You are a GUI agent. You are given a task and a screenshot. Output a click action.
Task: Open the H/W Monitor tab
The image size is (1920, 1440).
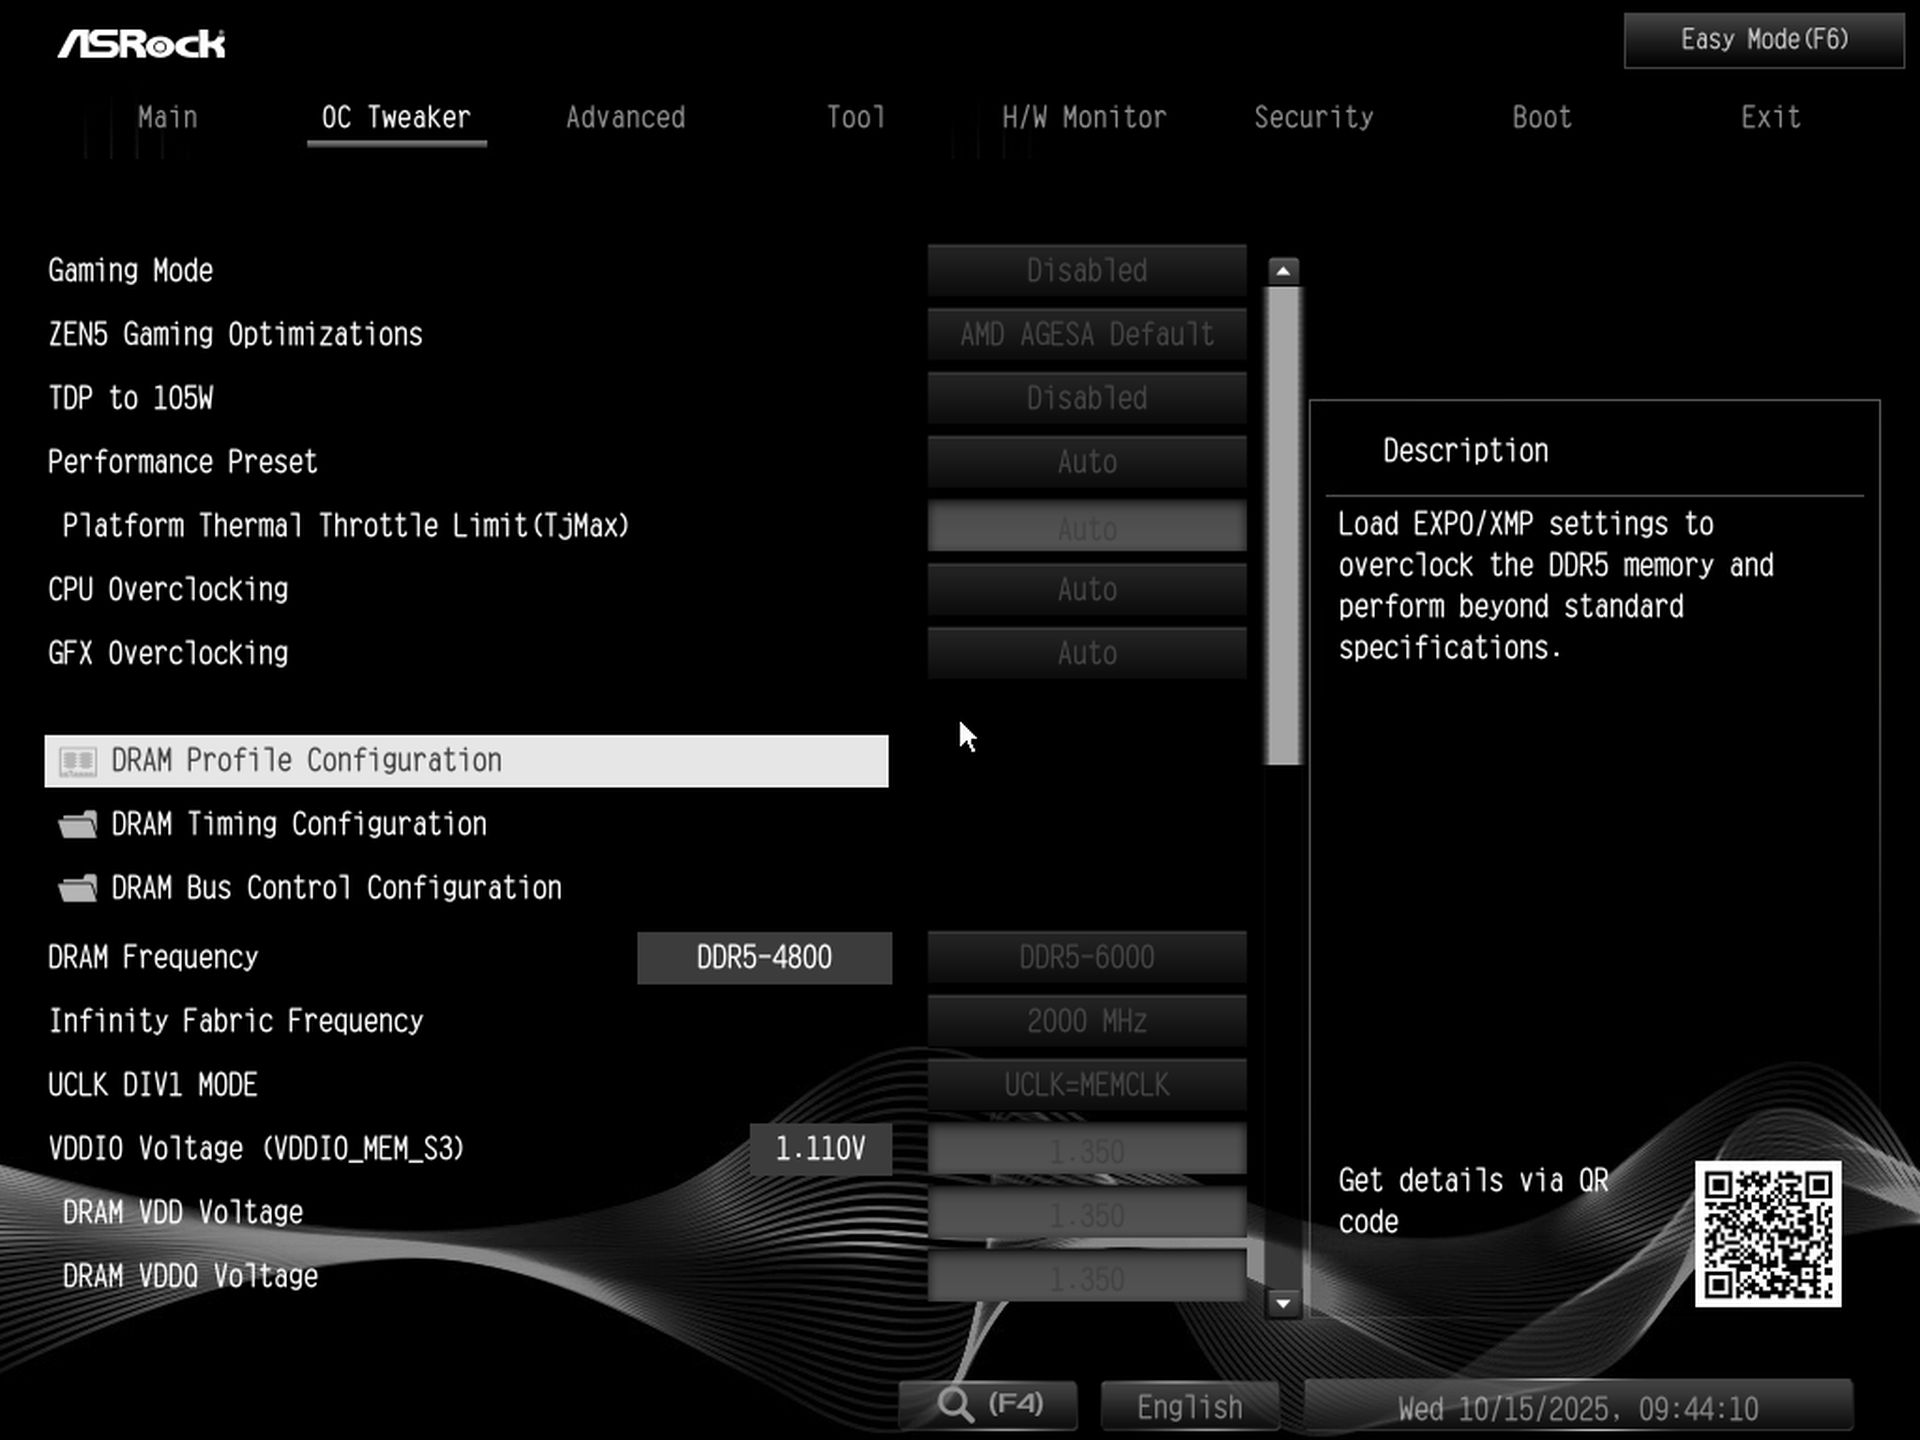pos(1084,117)
